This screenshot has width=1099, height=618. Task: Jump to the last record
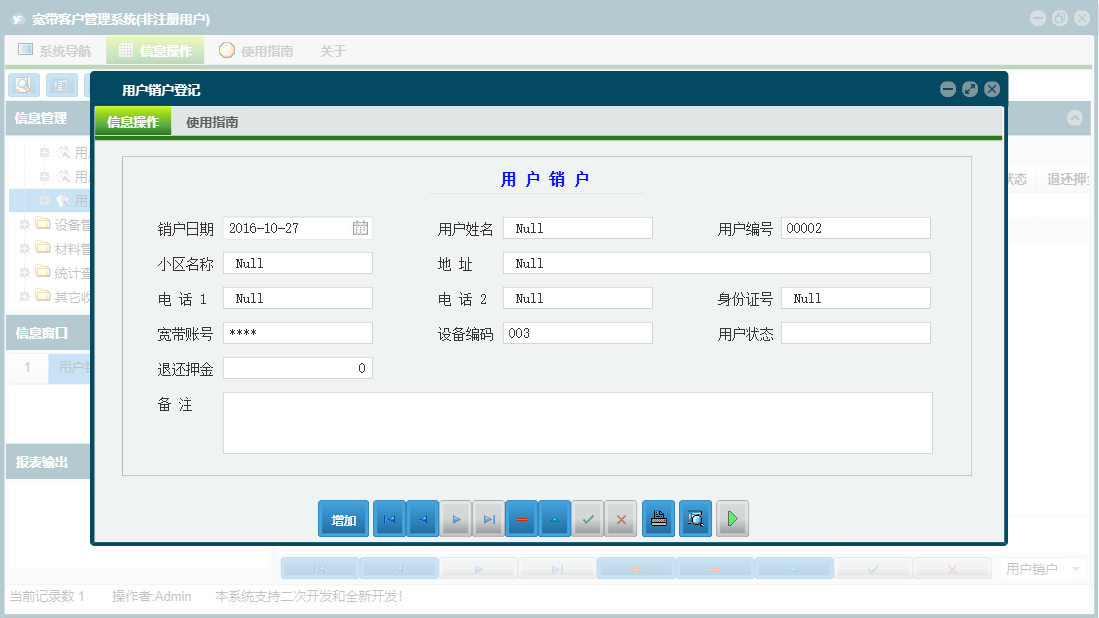(488, 518)
